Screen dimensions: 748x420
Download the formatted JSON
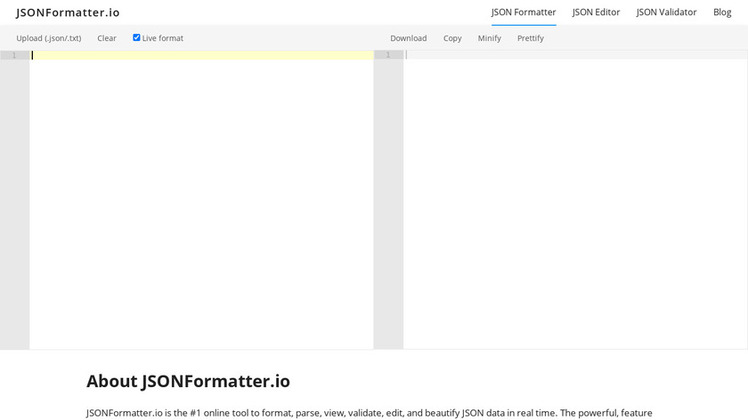(x=408, y=38)
